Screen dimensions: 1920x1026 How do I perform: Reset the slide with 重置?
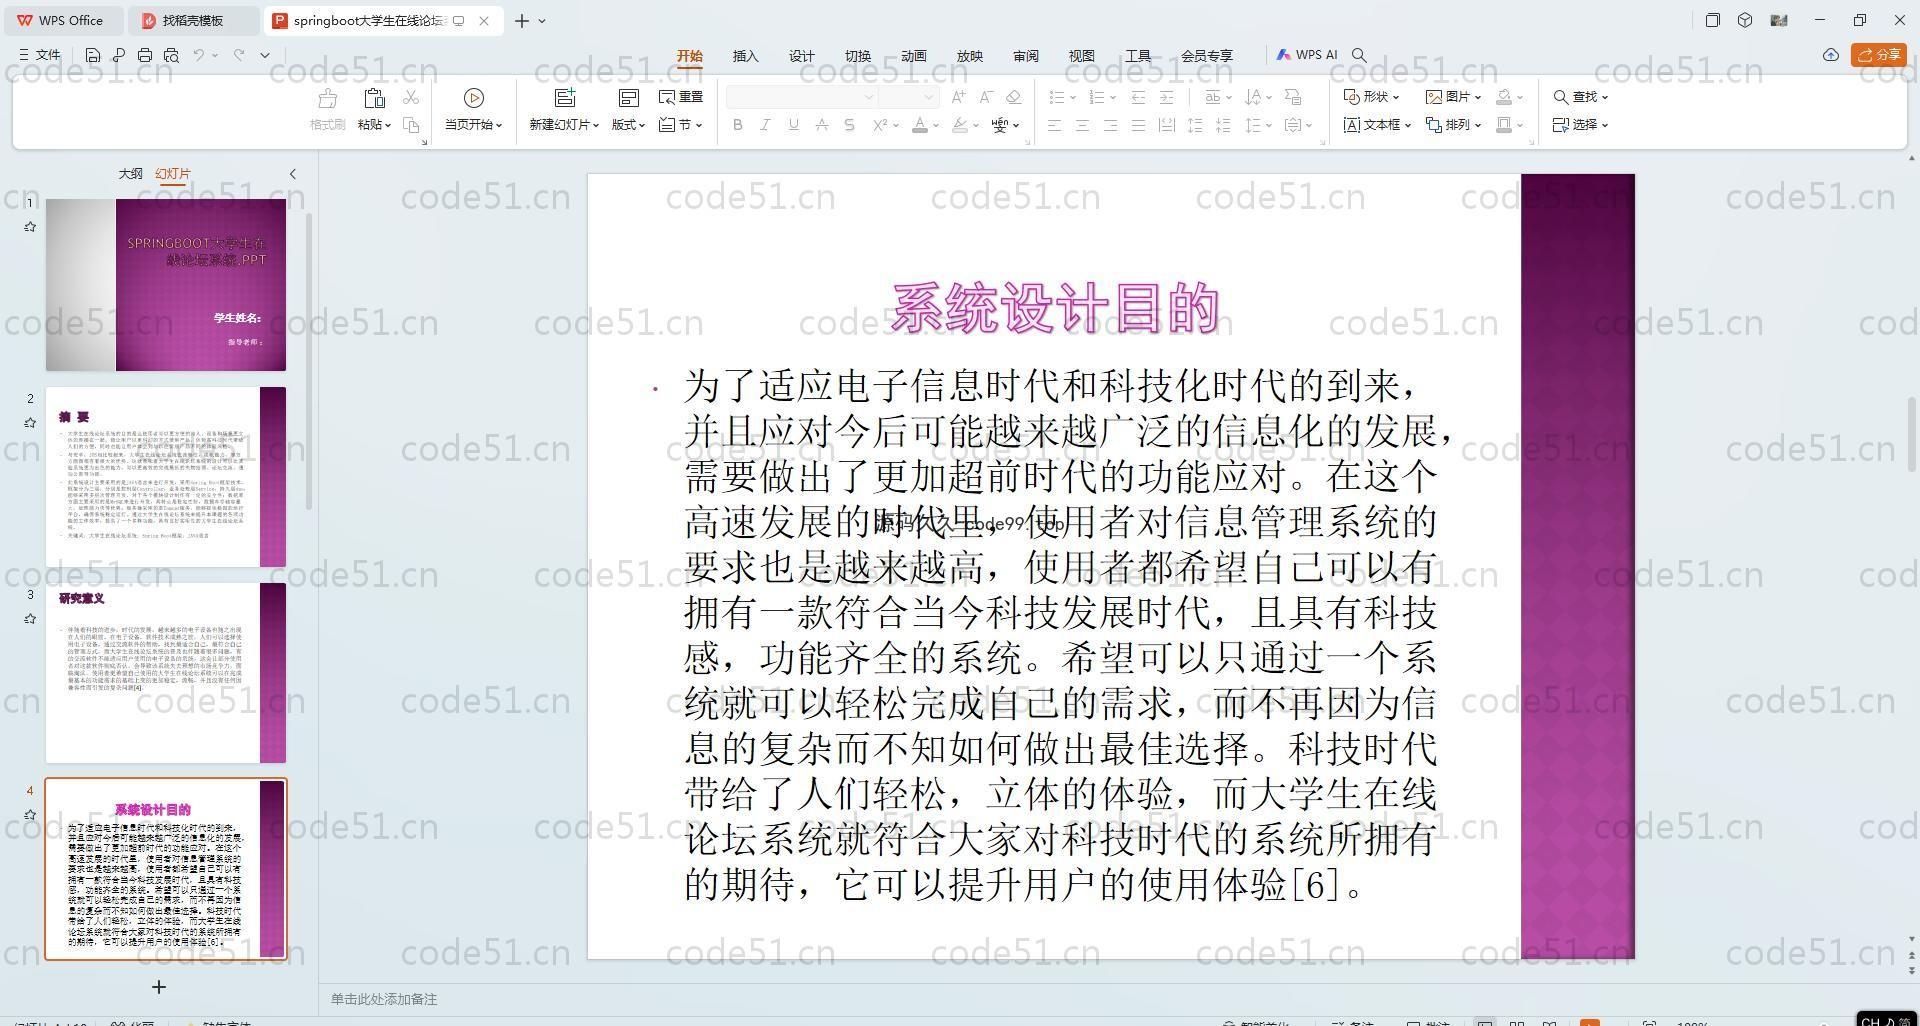681,97
